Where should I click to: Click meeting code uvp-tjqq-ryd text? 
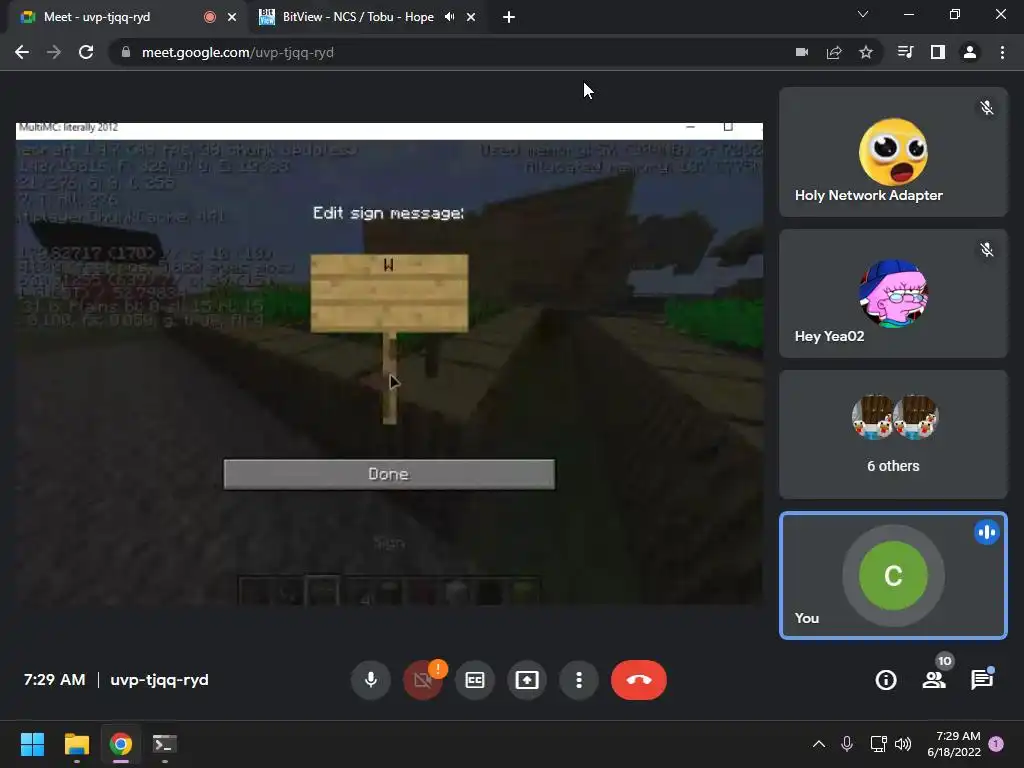pos(159,680)
